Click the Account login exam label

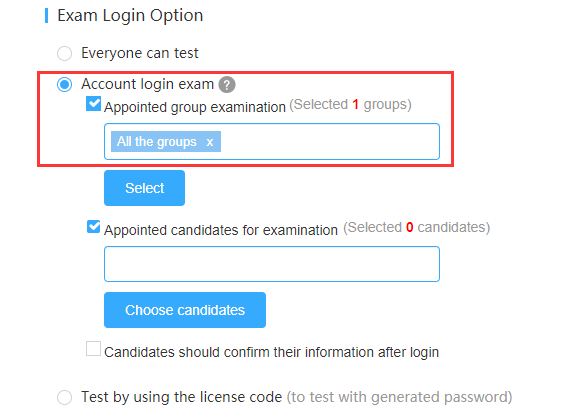(x=148, y=84)
